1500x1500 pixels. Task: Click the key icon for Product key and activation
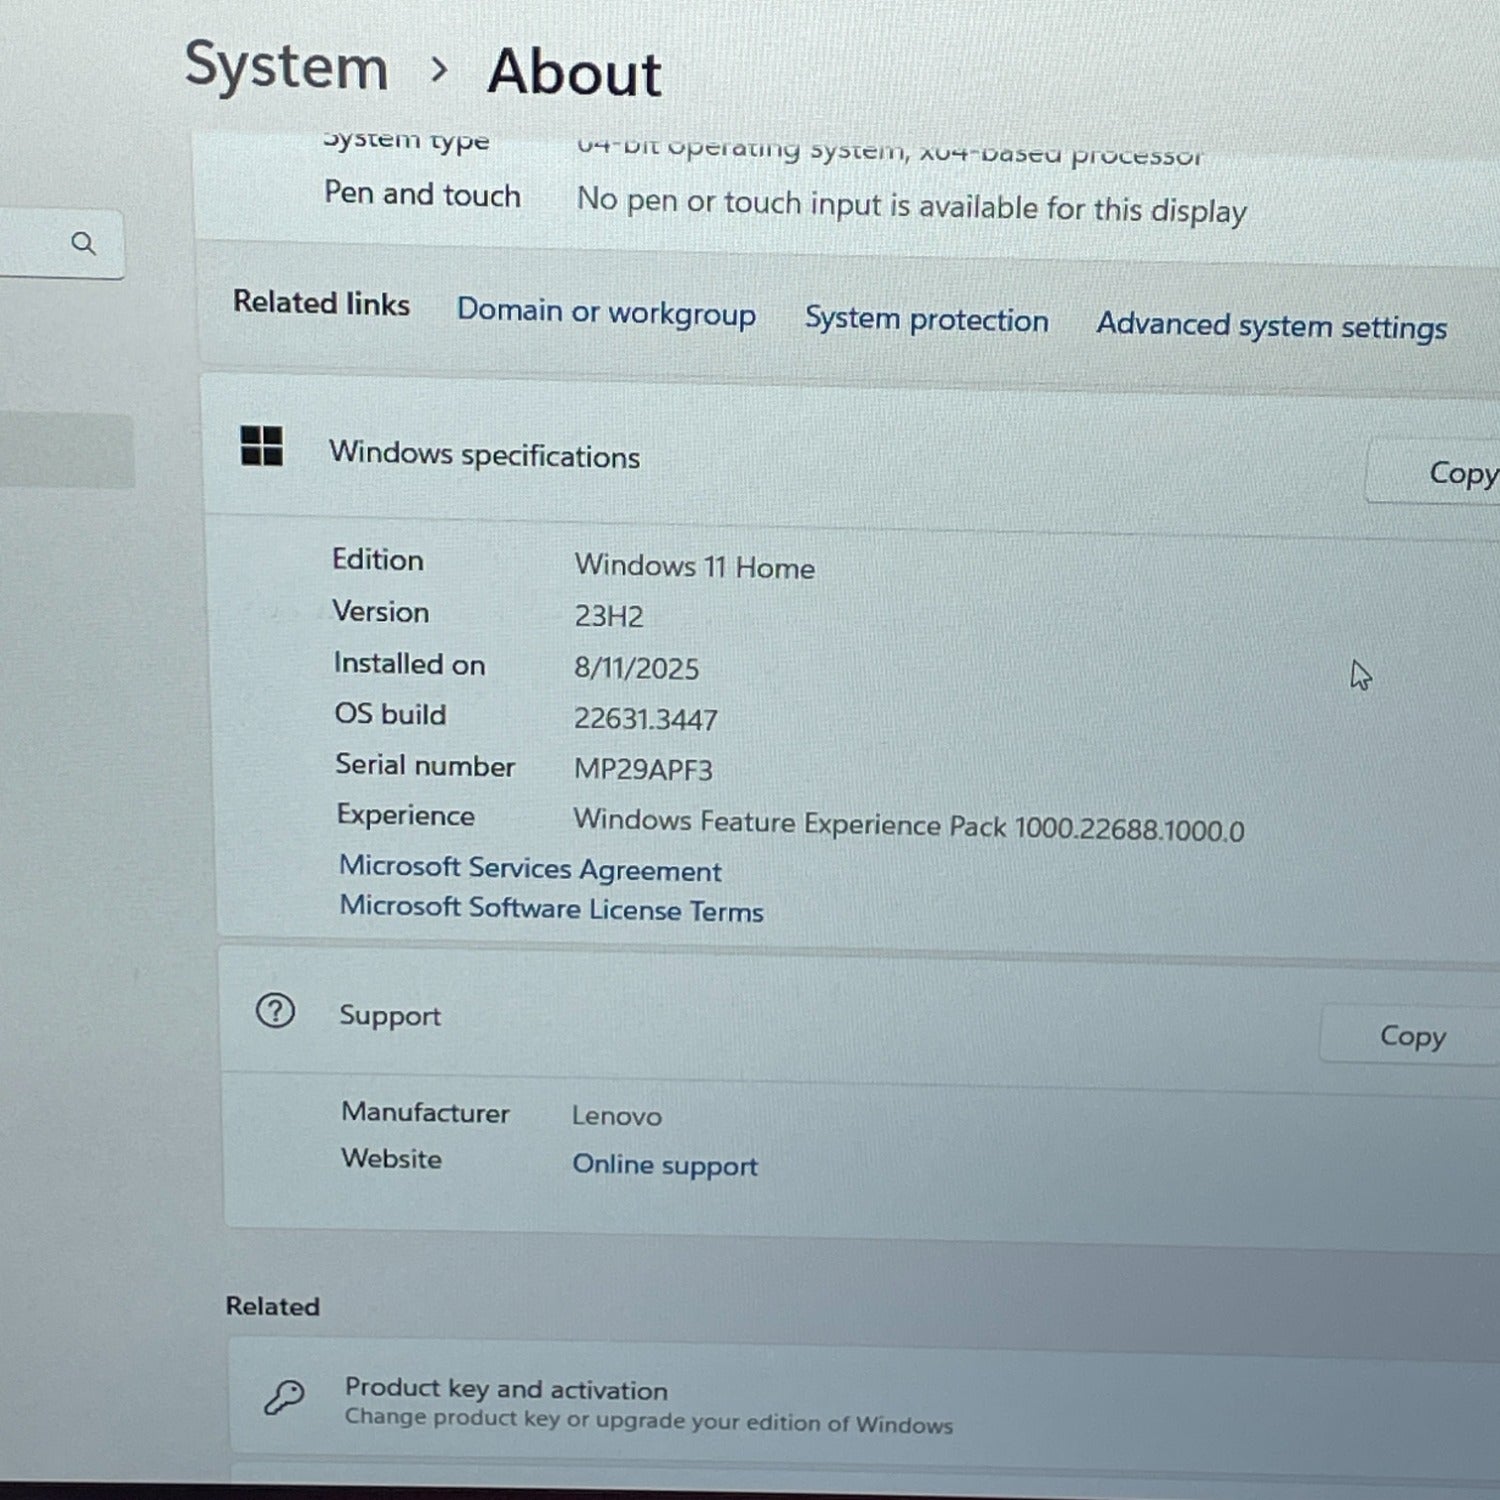(284, 1397)
